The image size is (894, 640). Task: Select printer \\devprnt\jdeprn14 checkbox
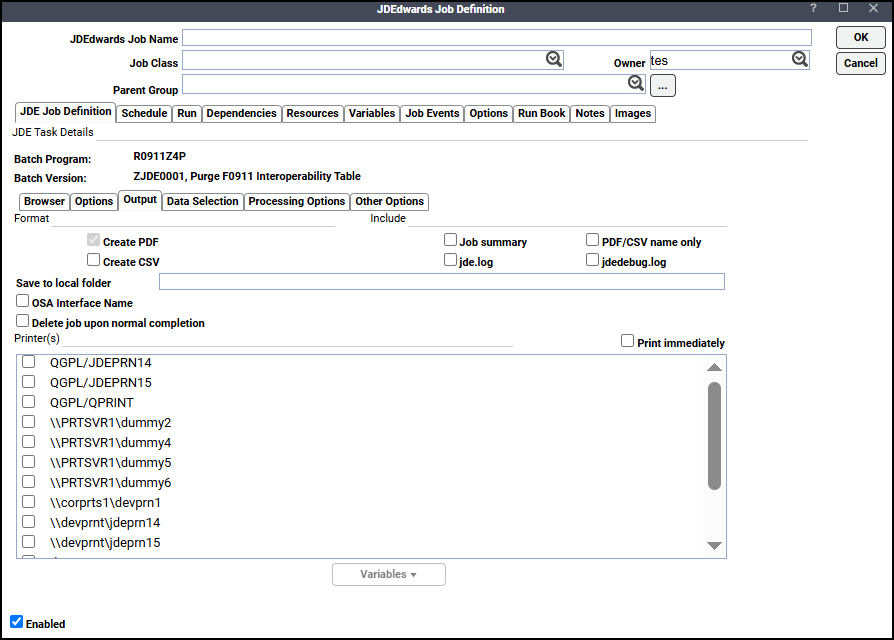tap(29, 521)
